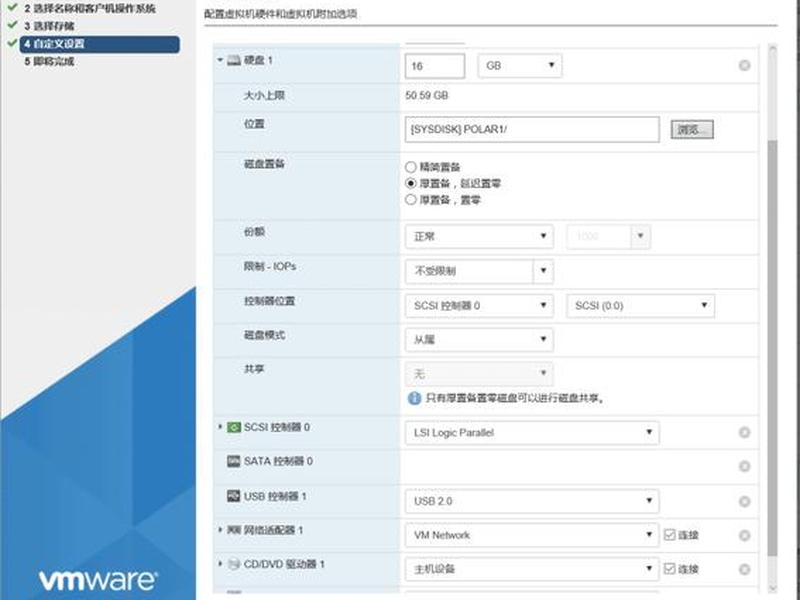Open the 磁盘模式 dropdown showing 从属
The width and height of the screenshot is (800, 600).
click(479, 339)
